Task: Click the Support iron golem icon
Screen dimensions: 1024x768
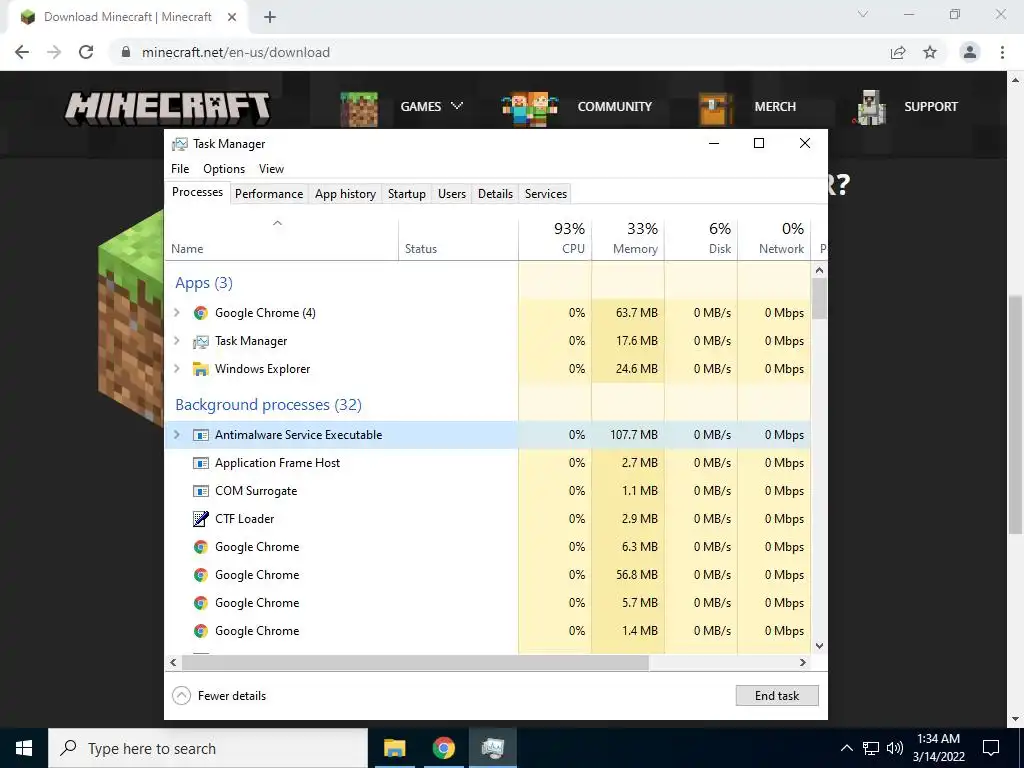Action: click(870, 108)
